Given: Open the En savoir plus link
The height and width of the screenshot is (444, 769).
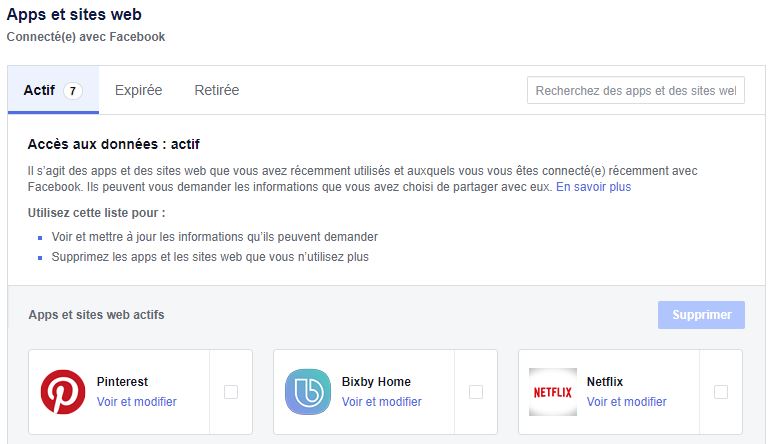Looking at the screenshot, I should coord(593,187).
